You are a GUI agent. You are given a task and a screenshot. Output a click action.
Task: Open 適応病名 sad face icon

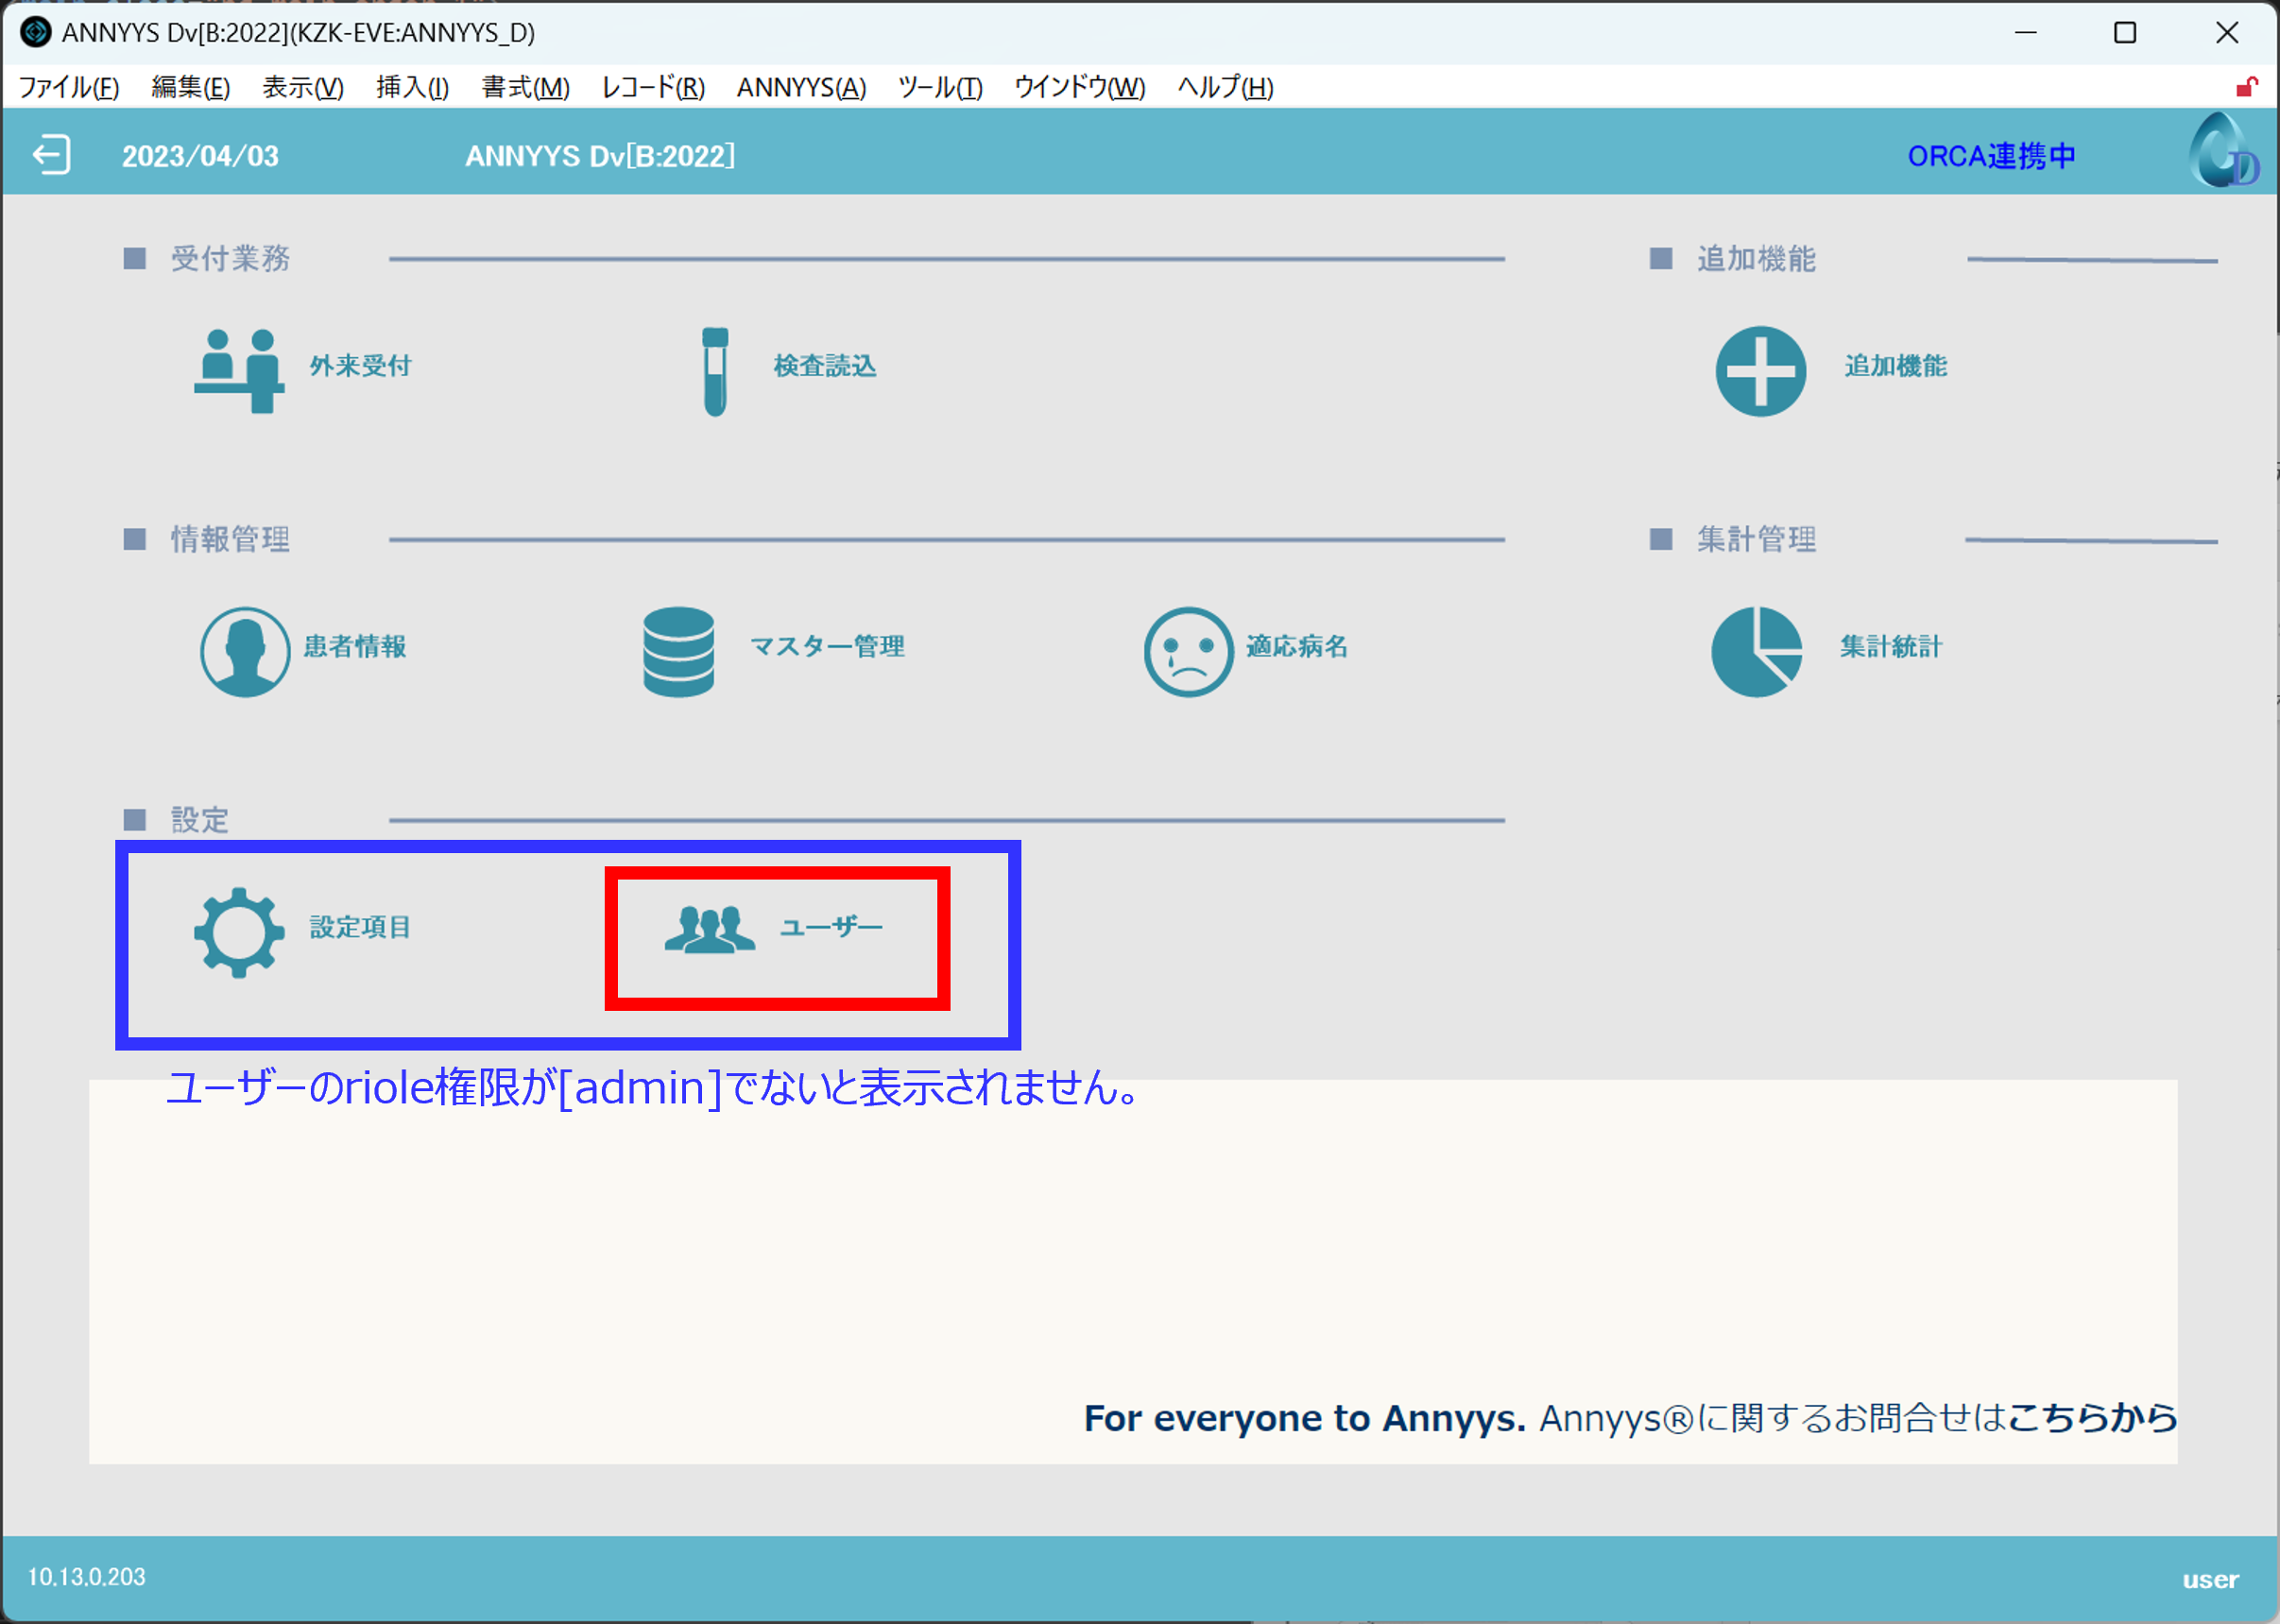[x=1187, y=651]
